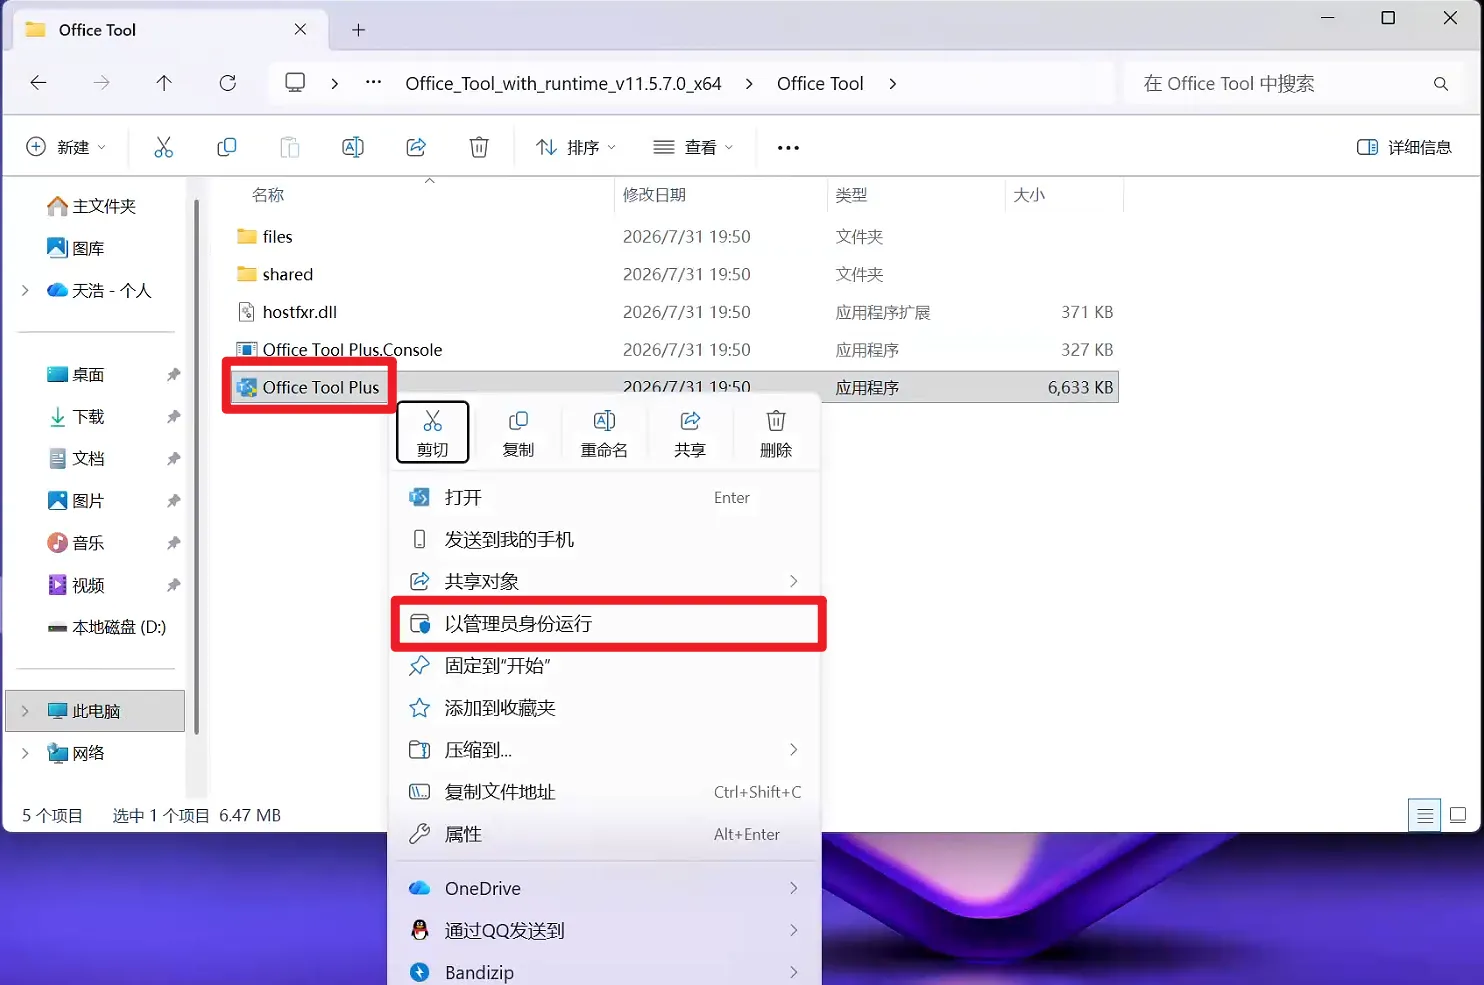Viewport: 1484px width, 985px height.
Task: Click the Share icon in the toolbar
Action: coord(416,147)
